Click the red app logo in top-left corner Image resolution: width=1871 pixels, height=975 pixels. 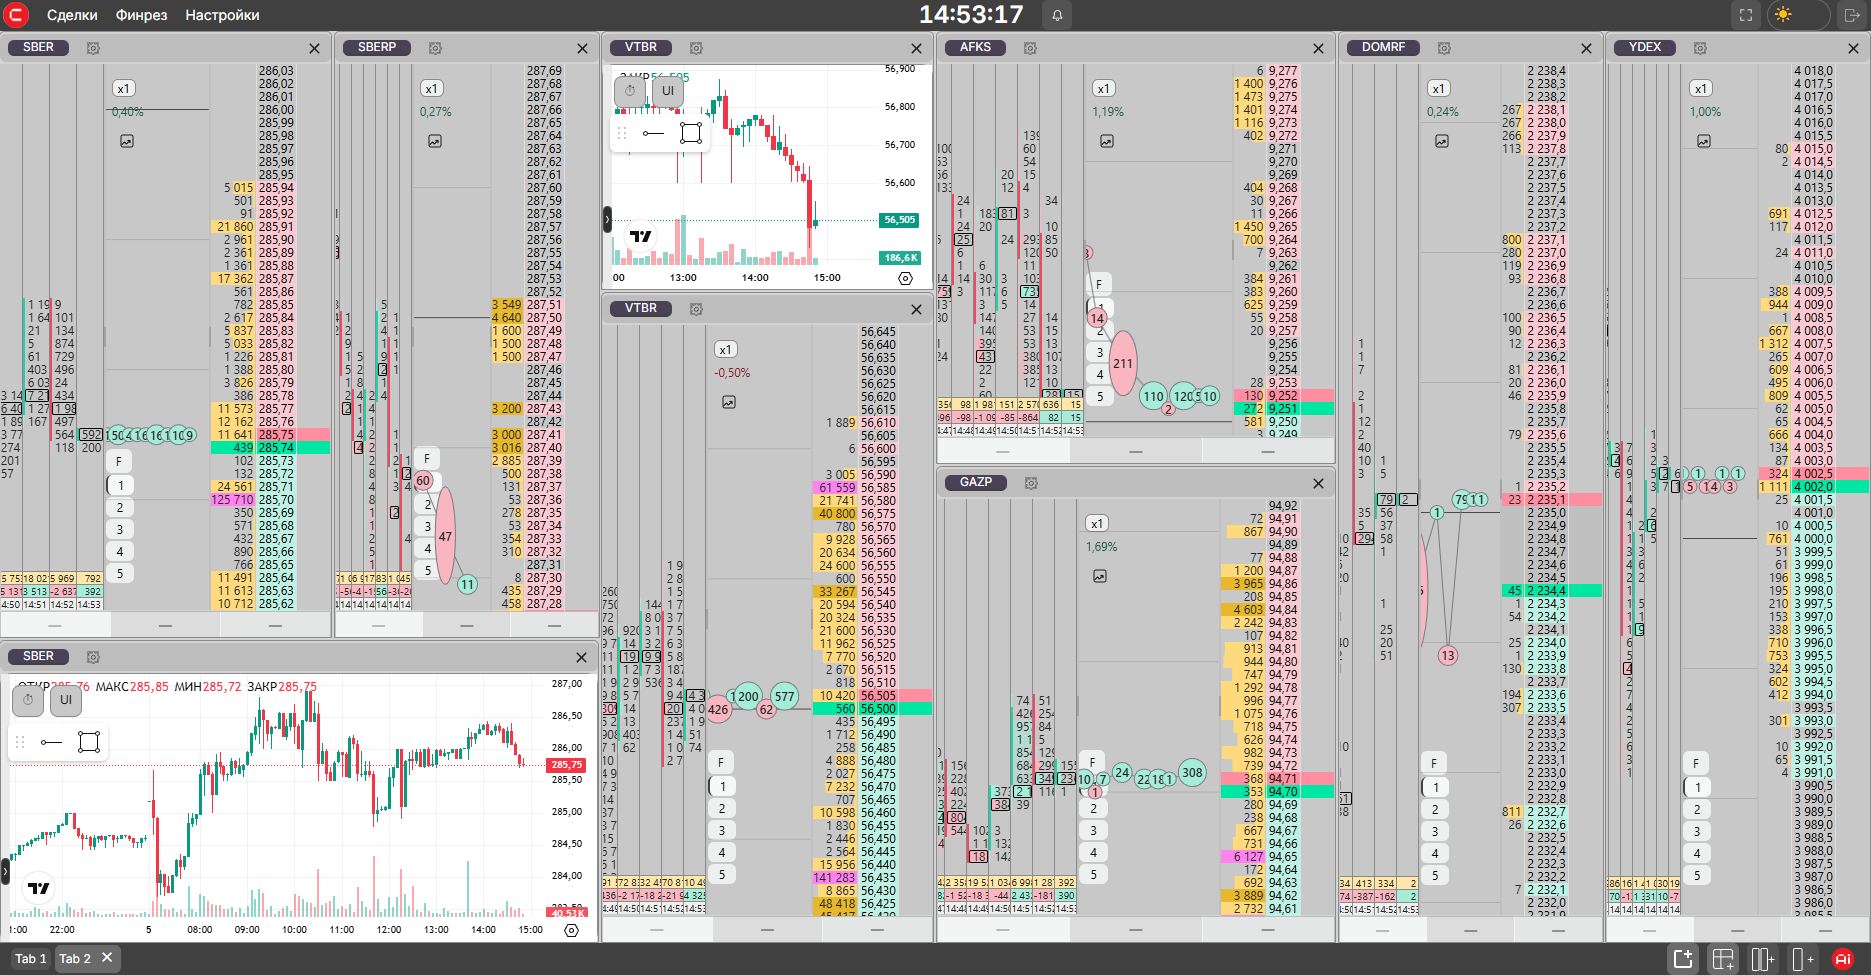click(16, 15)
